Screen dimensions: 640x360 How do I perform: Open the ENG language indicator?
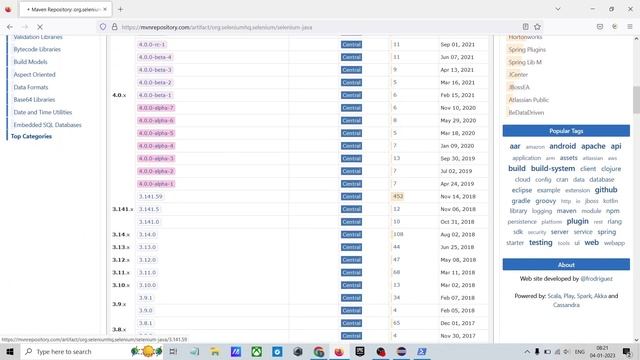[579, 352]
